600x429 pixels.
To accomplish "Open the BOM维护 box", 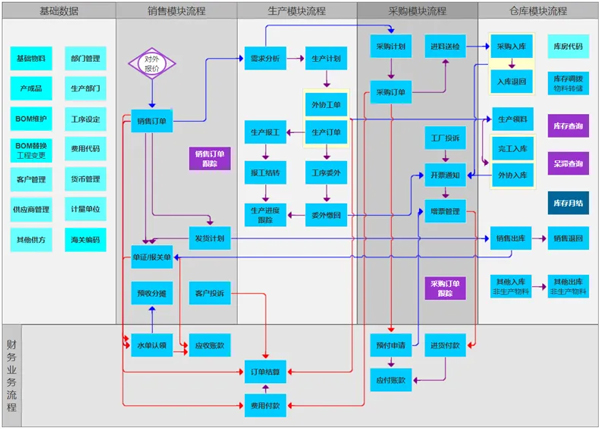I will point(32,119).
